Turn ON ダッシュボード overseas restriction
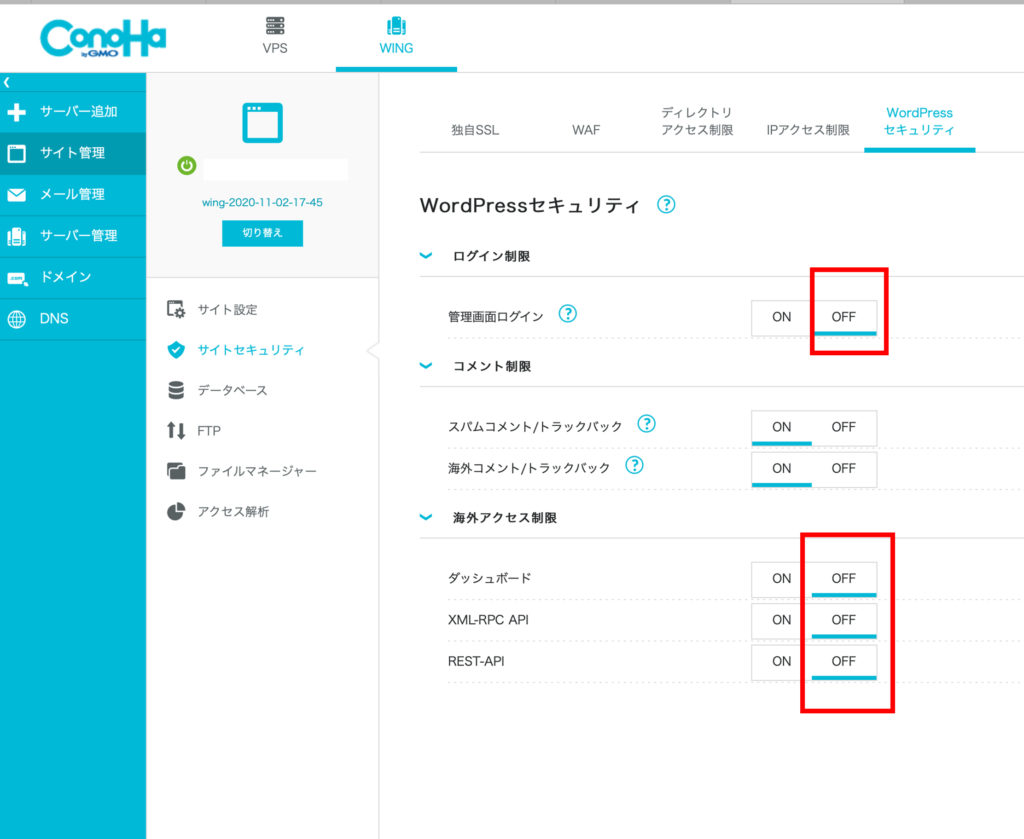This screenshot has width=1024, height=839. [782, 579]
